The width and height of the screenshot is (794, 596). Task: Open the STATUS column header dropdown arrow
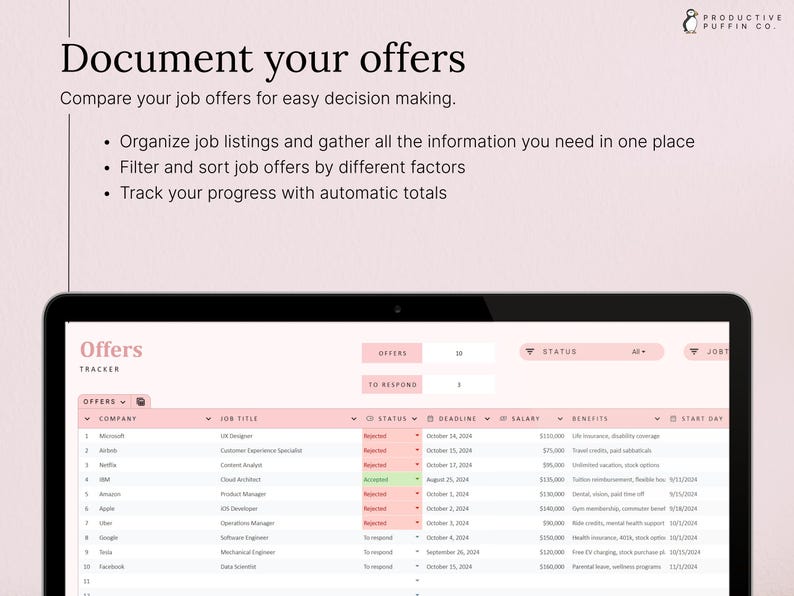[x=415, y=419]
